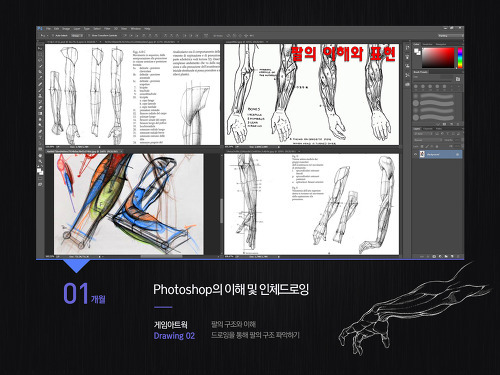Toggle Show Transform Controls checkbox
The height and width of the screenshot is (375, 500).
tap(89, 36)
